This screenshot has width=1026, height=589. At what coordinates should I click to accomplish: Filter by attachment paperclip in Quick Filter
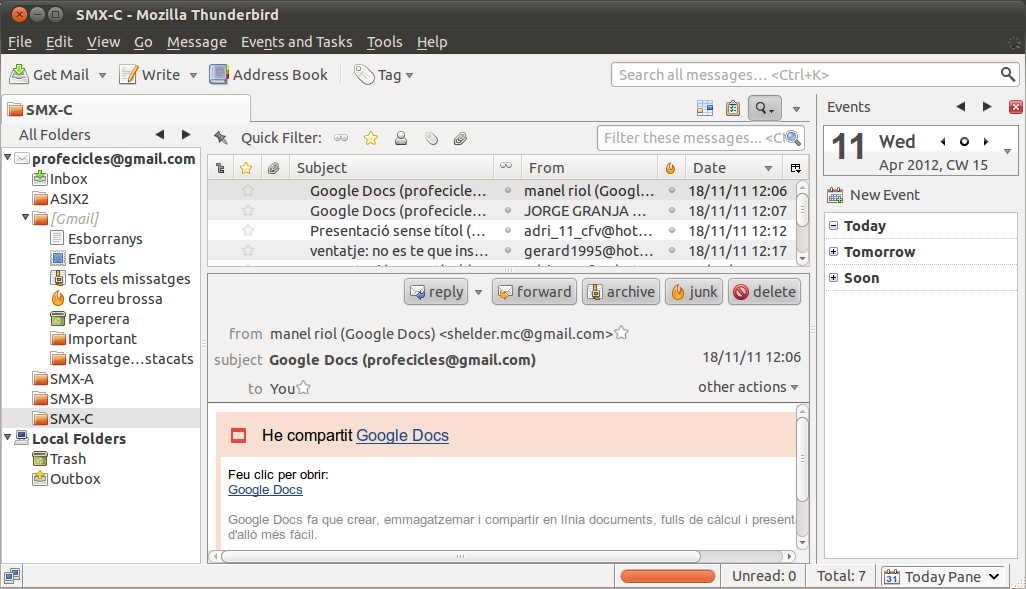460,138
